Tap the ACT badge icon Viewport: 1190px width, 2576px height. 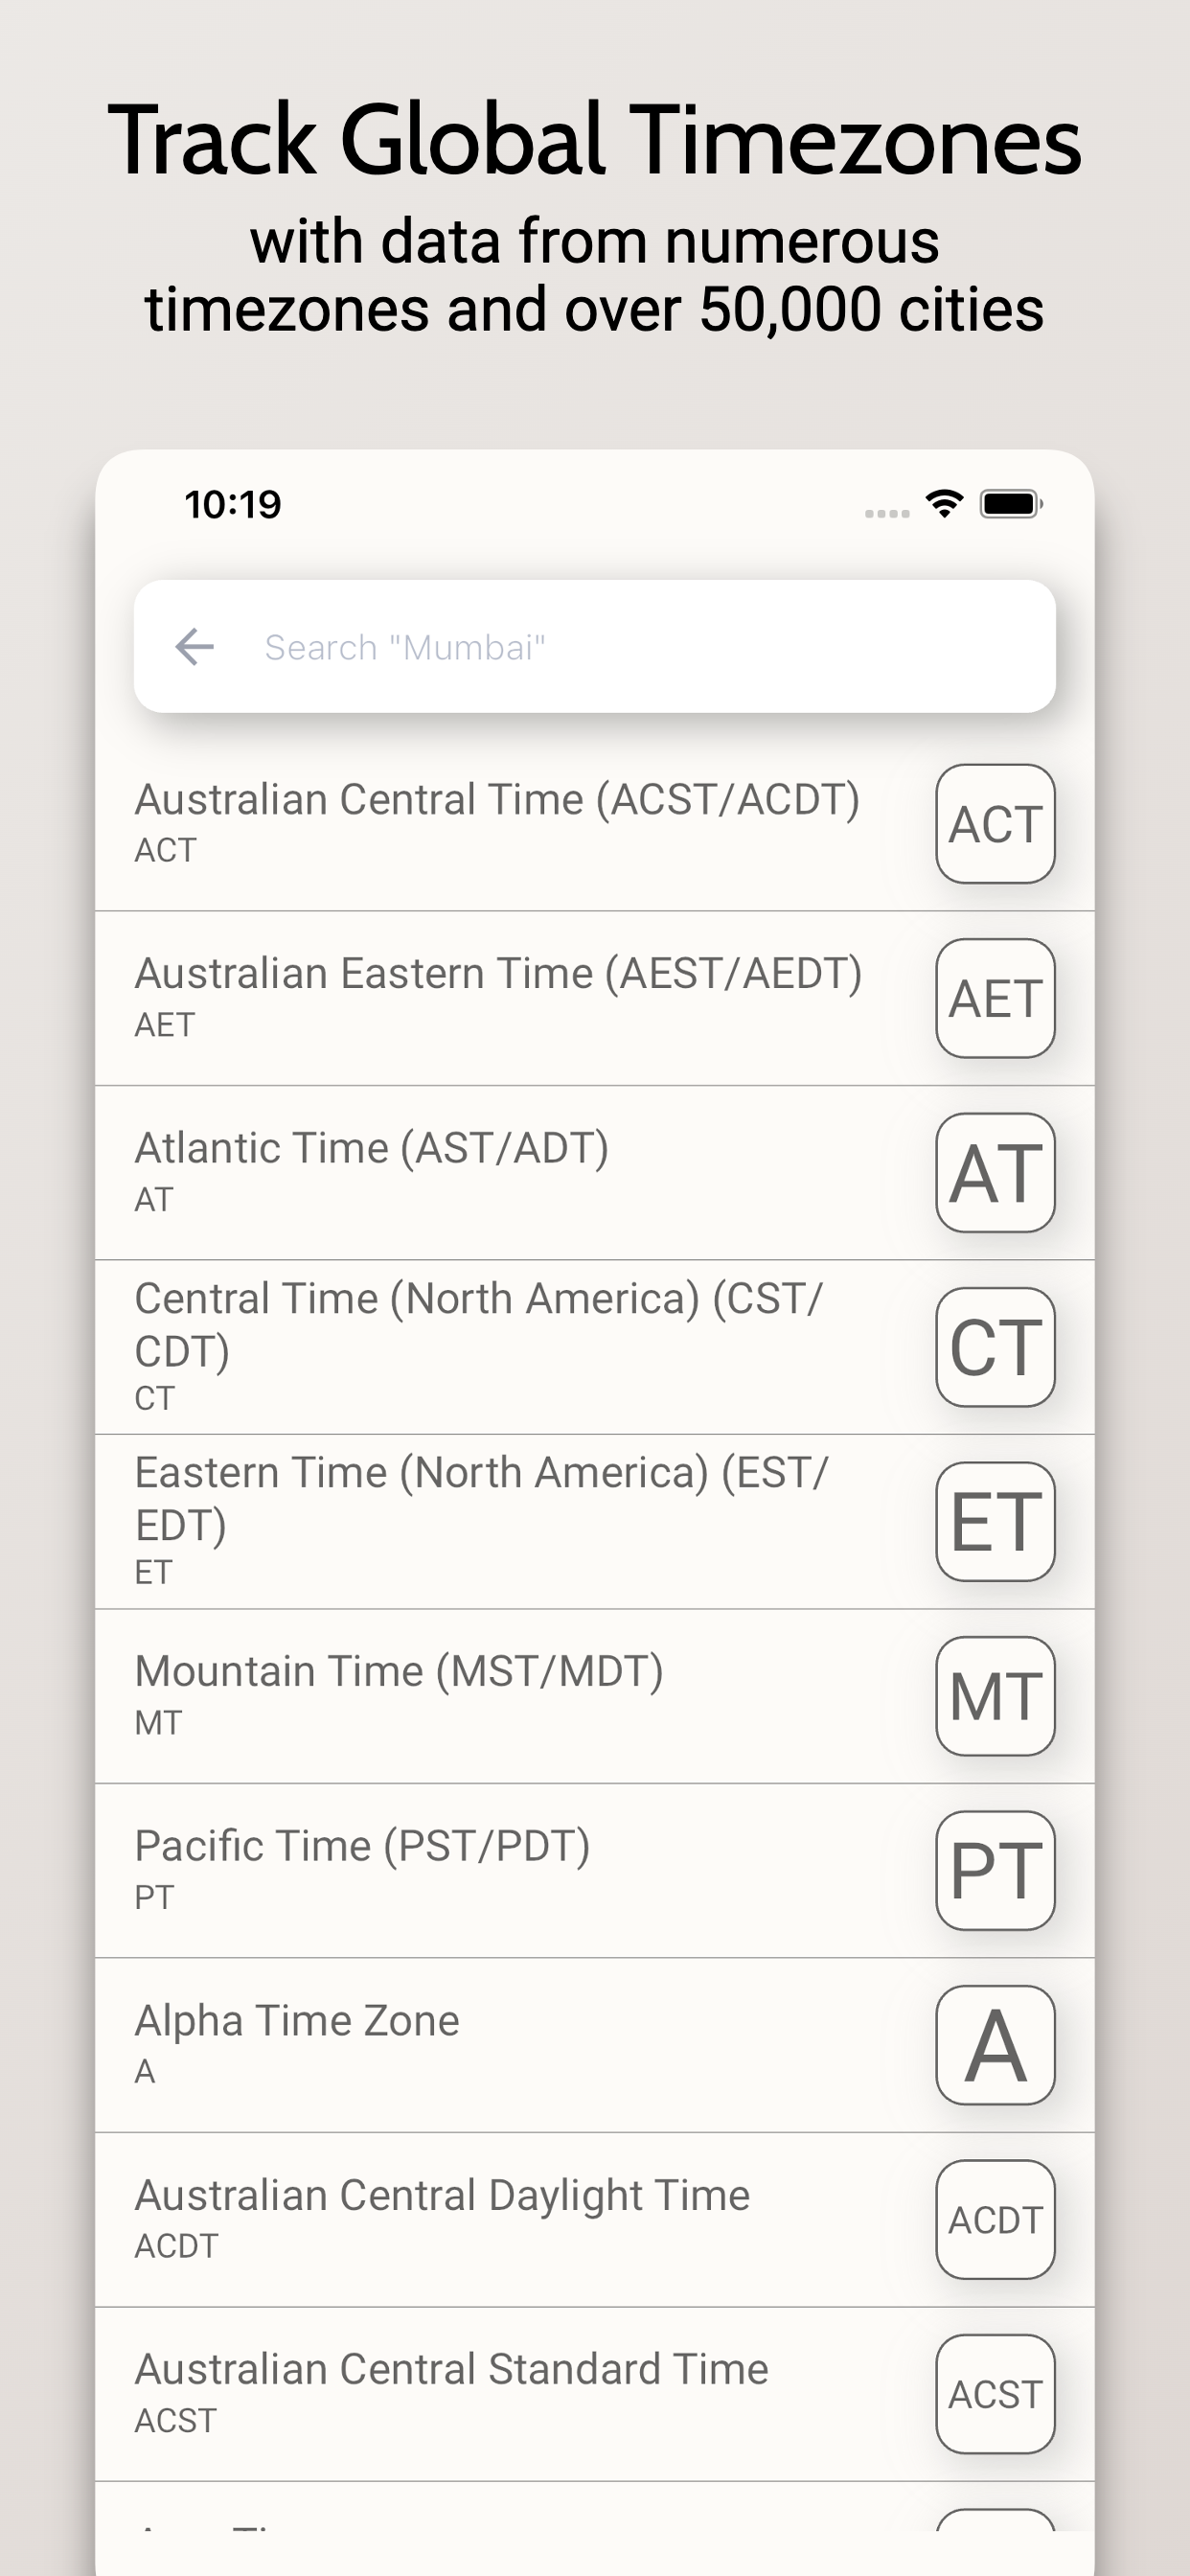pos(995,824)
